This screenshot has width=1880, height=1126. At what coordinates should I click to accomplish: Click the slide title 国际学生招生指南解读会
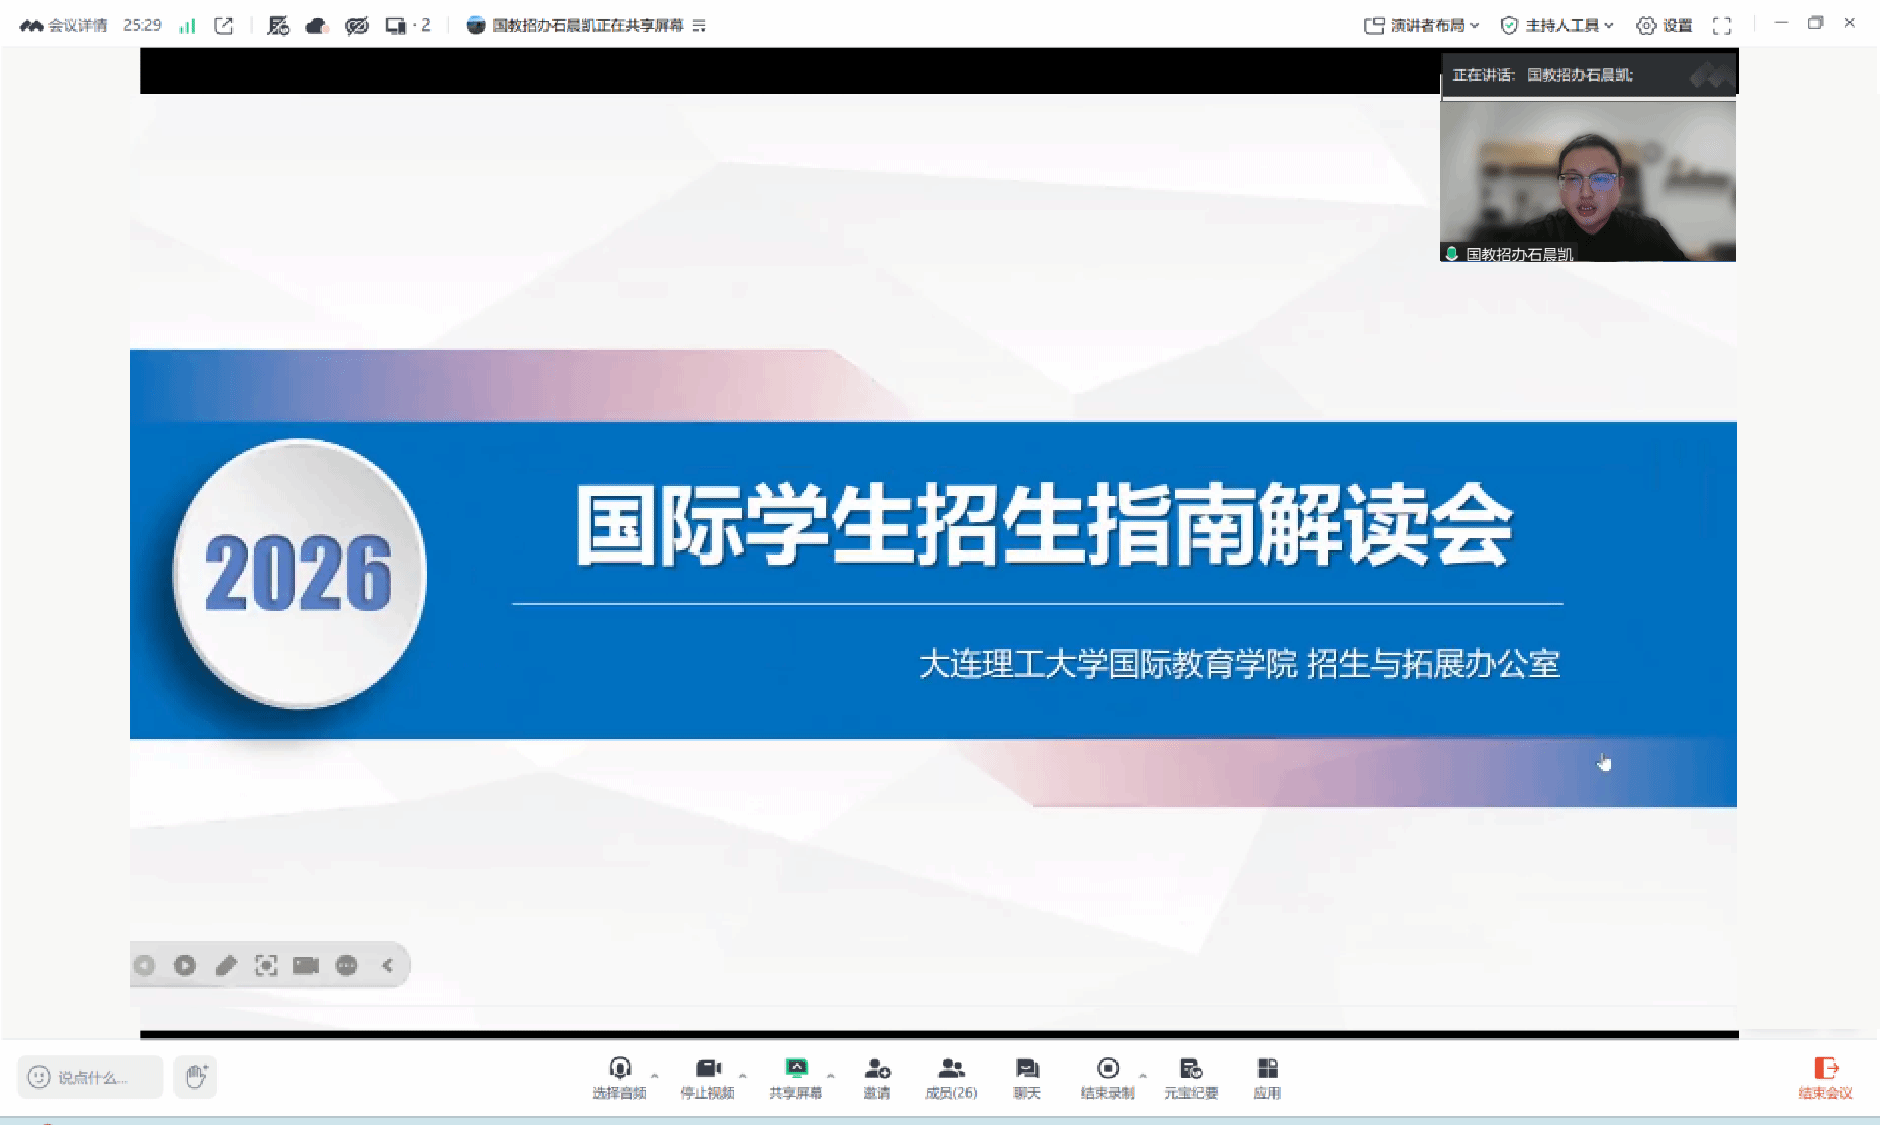tap(1044, 525)
